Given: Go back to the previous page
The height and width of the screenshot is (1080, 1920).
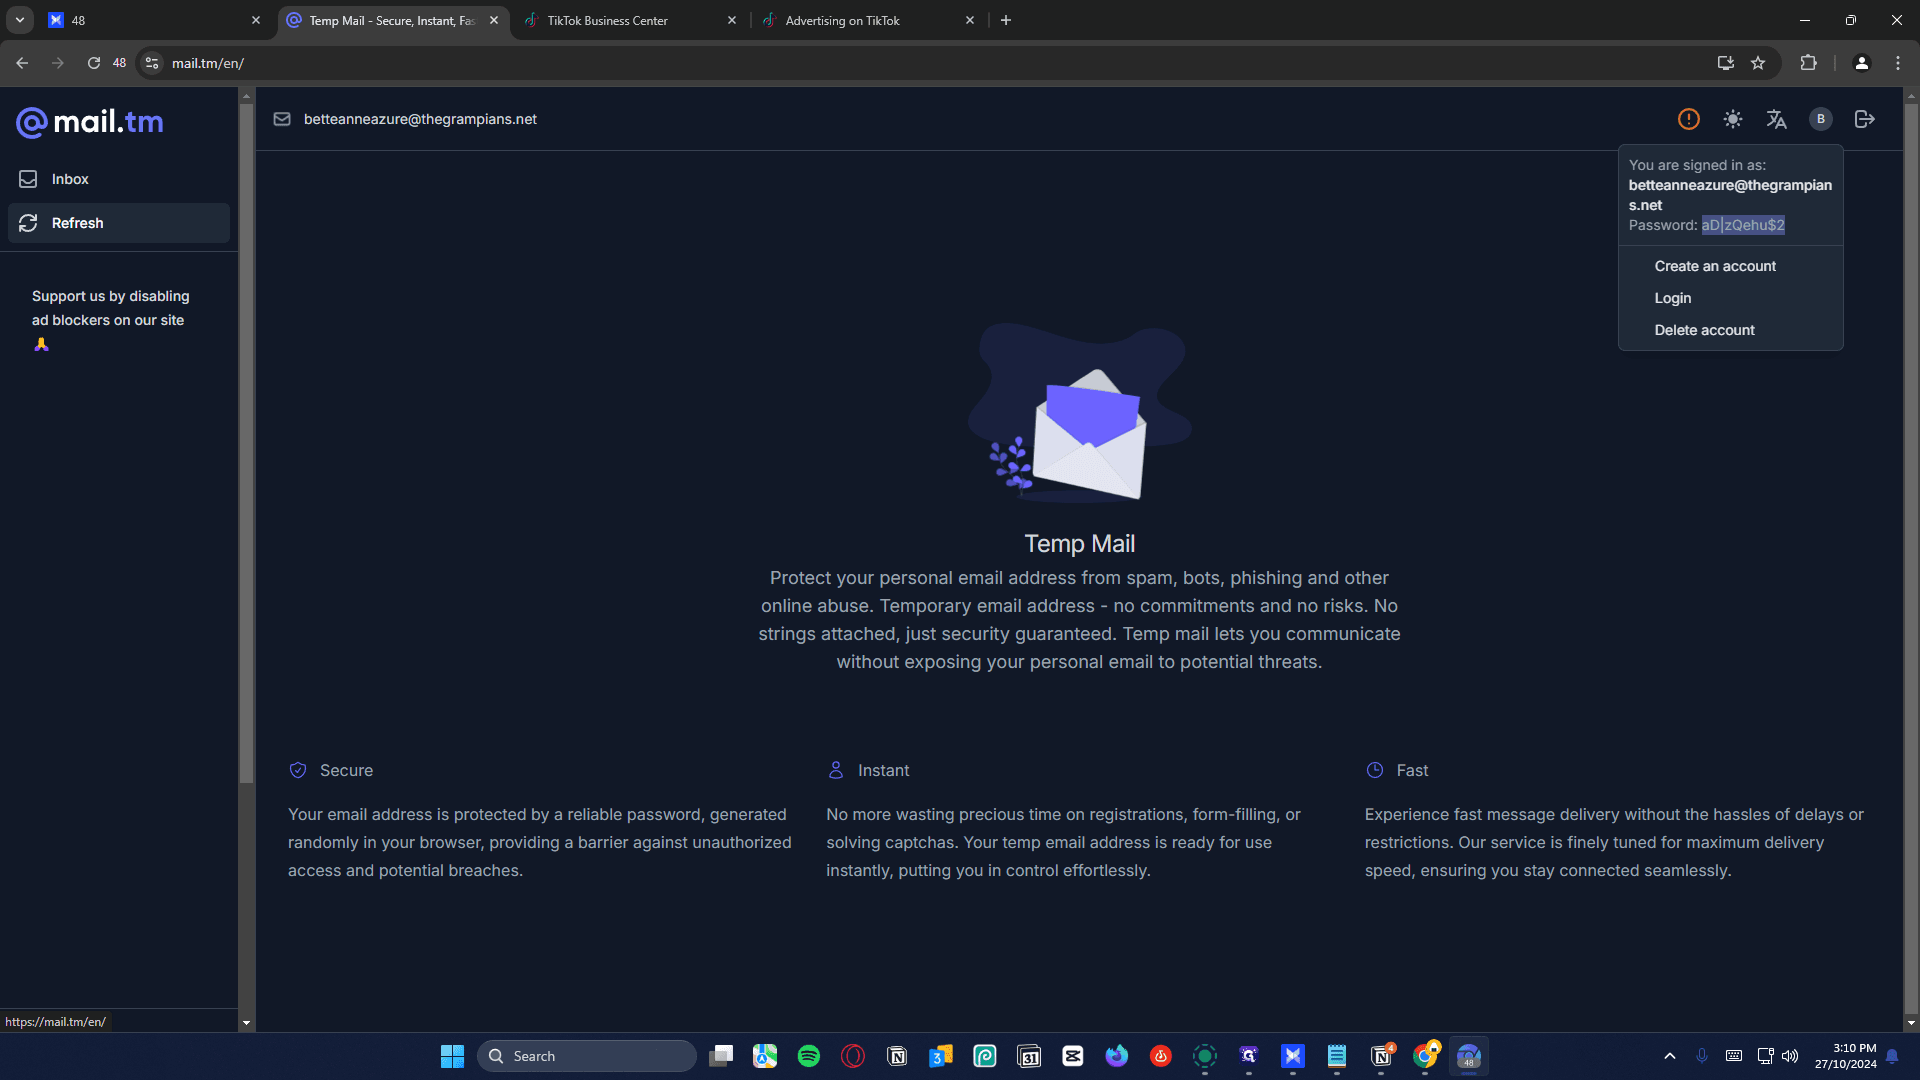Looking at the screenshot, I should (22, 63).
